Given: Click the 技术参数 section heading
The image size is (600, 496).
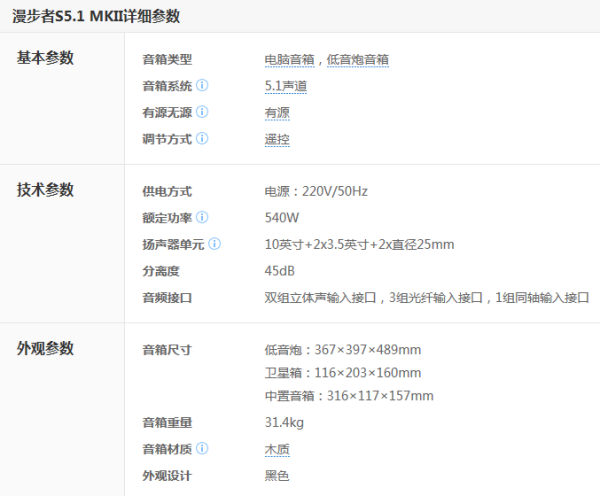Looking at the screenshot, I should point(45,190).
